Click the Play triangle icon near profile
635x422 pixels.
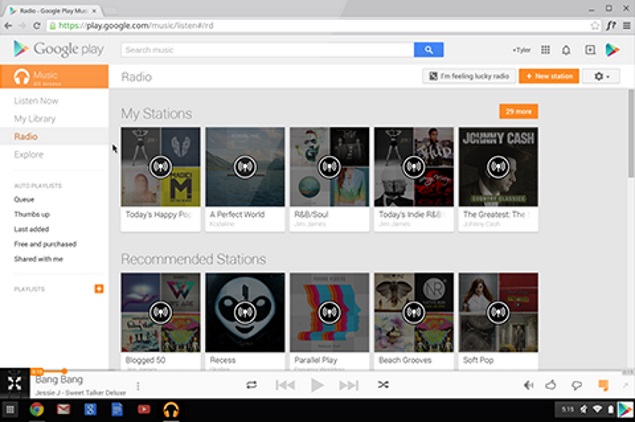[612, 50]
